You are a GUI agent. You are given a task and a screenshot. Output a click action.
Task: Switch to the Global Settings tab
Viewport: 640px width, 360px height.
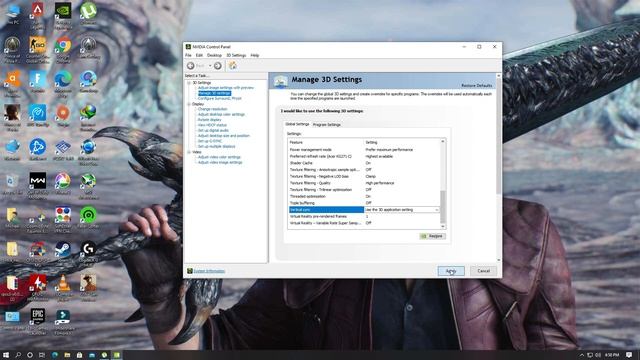coord(297,124)
